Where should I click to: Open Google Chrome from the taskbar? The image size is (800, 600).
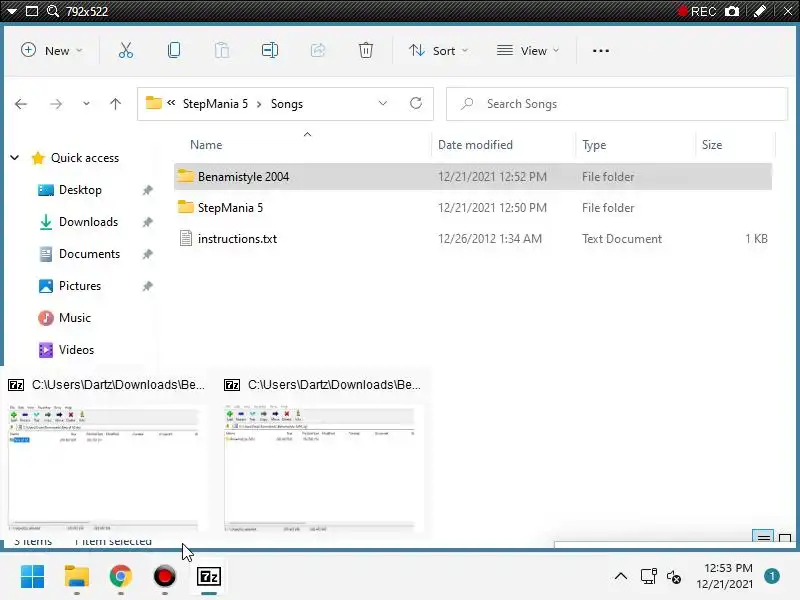click(x=120, y=577)
